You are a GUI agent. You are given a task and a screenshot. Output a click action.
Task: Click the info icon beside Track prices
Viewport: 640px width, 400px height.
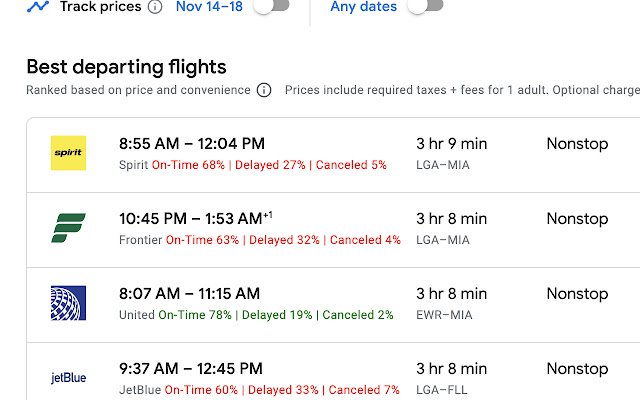click(154, 7)
